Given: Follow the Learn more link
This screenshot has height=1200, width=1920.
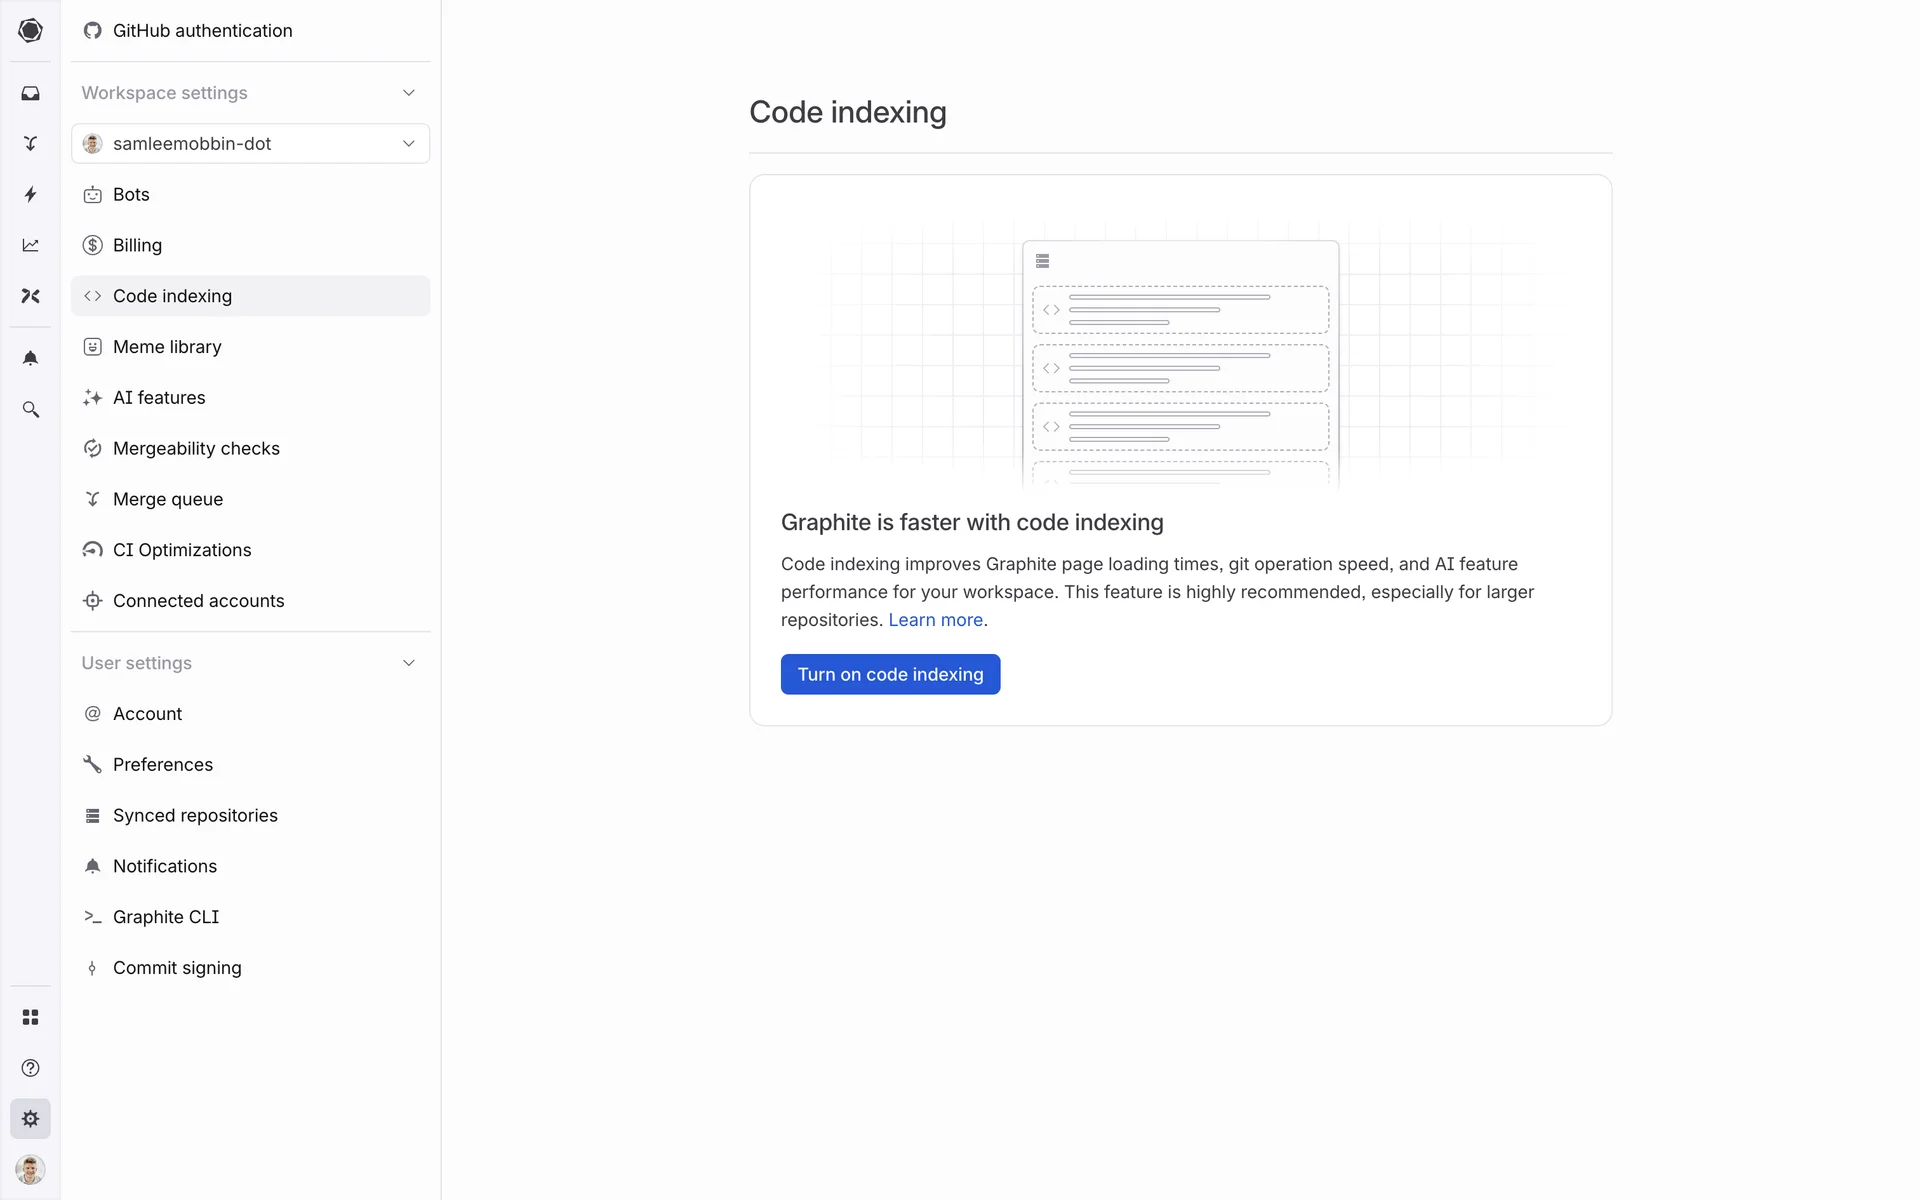Looking at the screenshot, I should pos(935,620).
